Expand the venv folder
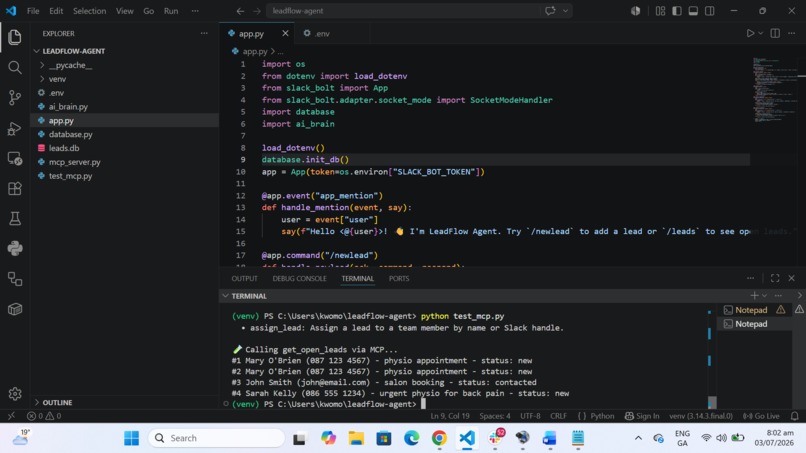 [x=42, y=79]
